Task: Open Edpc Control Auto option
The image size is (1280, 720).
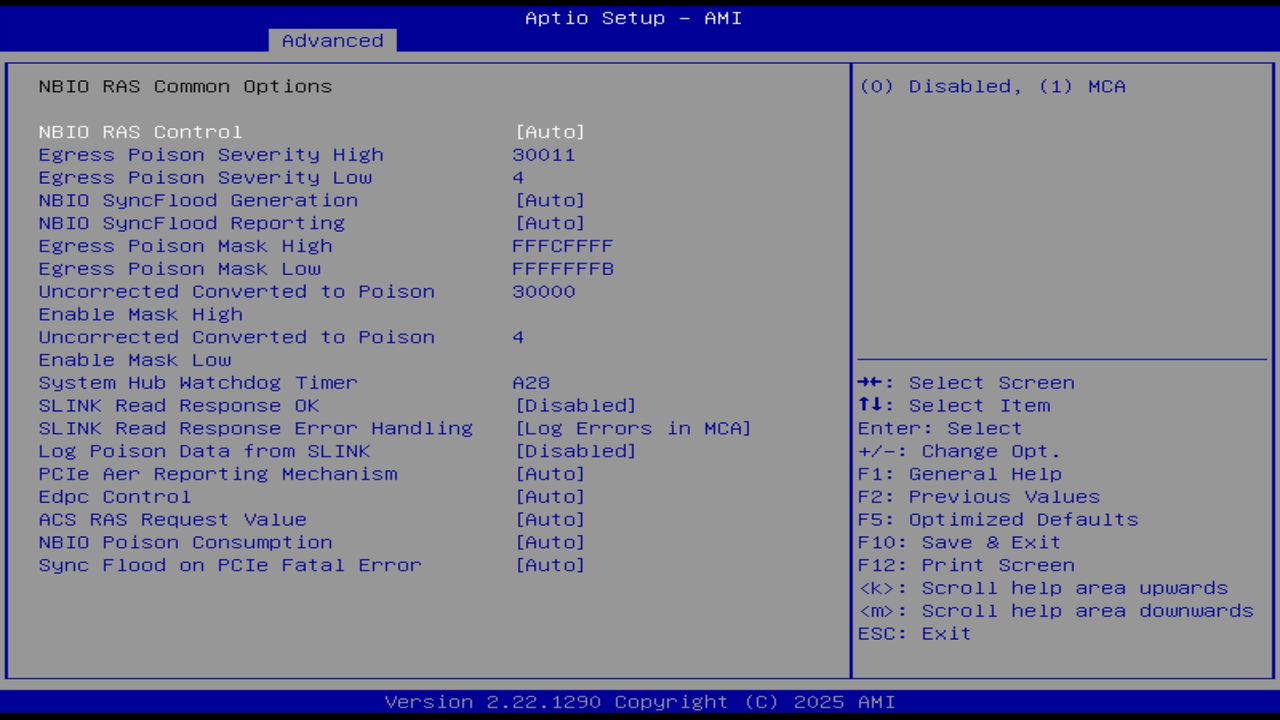Action: coord(550,497)
